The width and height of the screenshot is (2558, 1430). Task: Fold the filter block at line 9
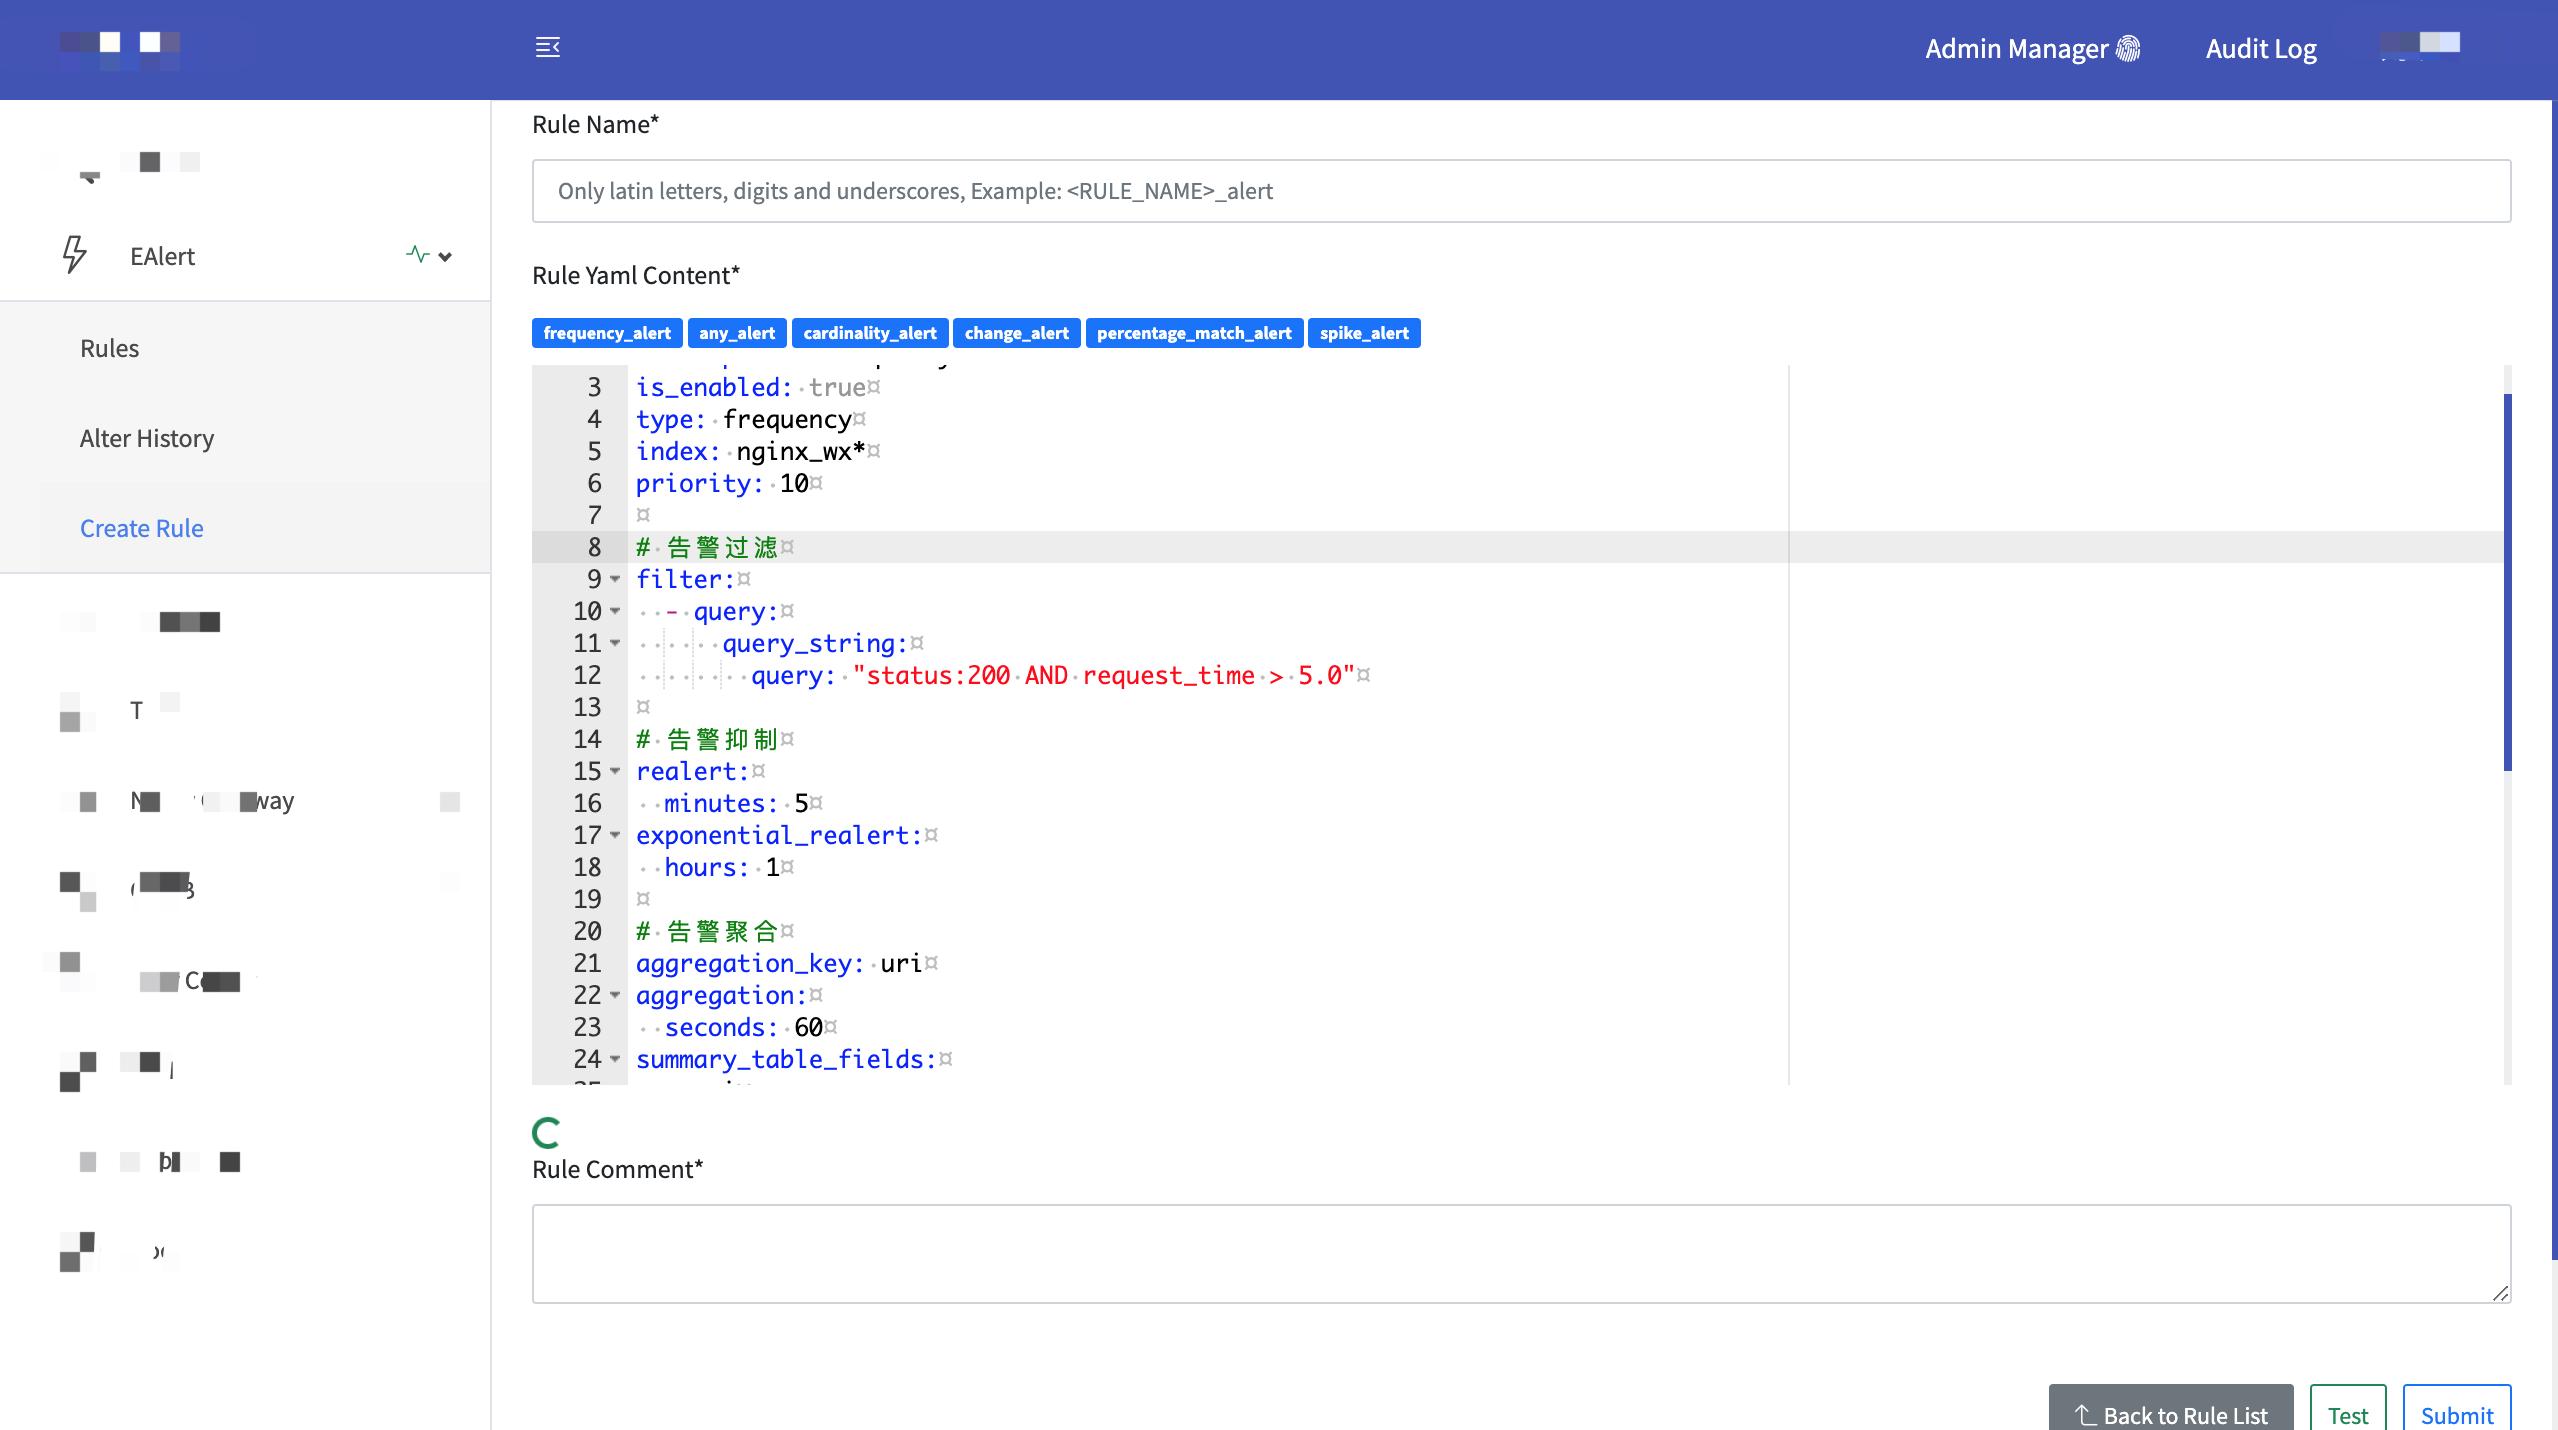pos(615,579)
